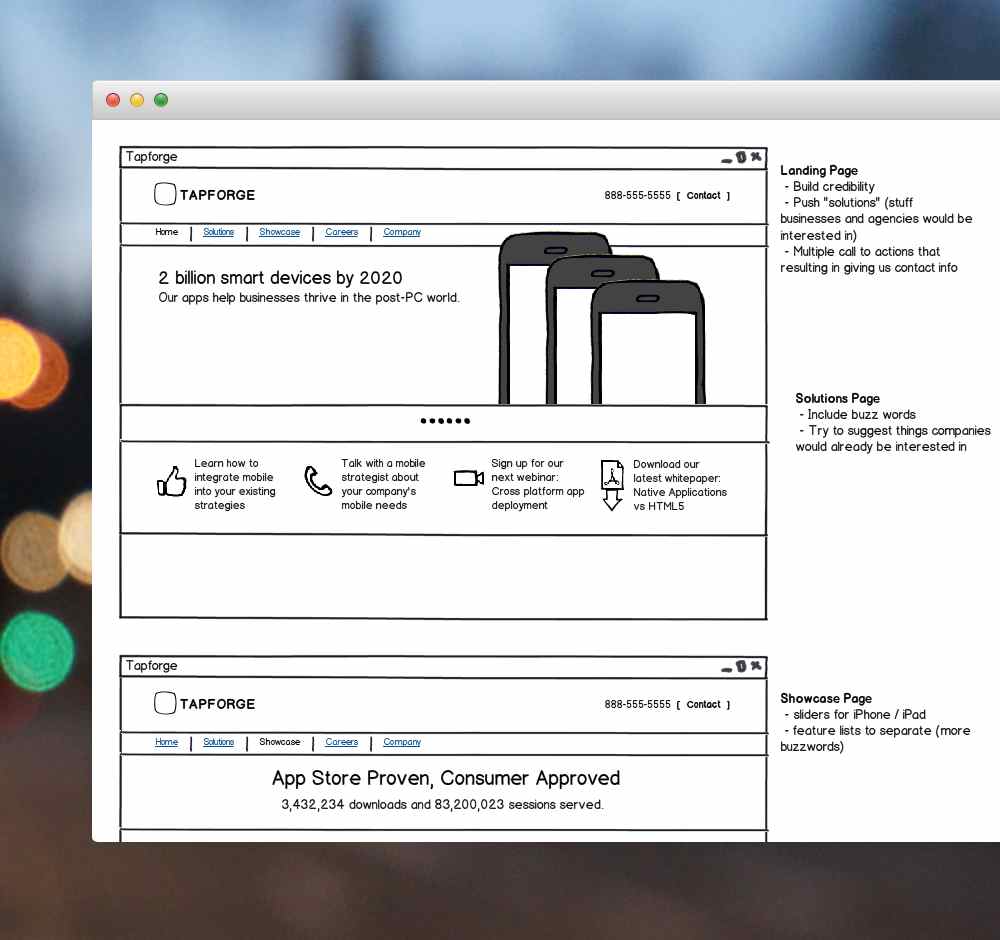The image size is (1000, 940).
Task: Click the green macOS zoom button
Action: 161,100
